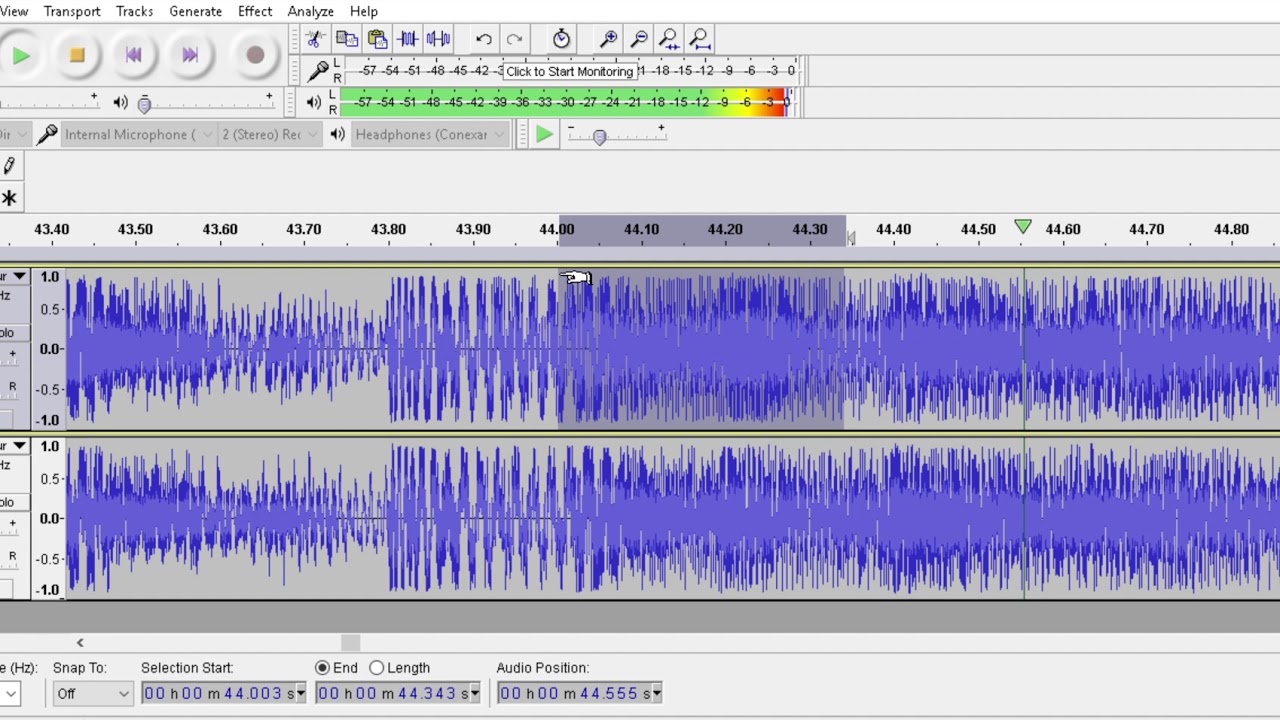Toggle the Sync-Lock clock icon
Screen dimensions: 1280x720
pos(561,39)
